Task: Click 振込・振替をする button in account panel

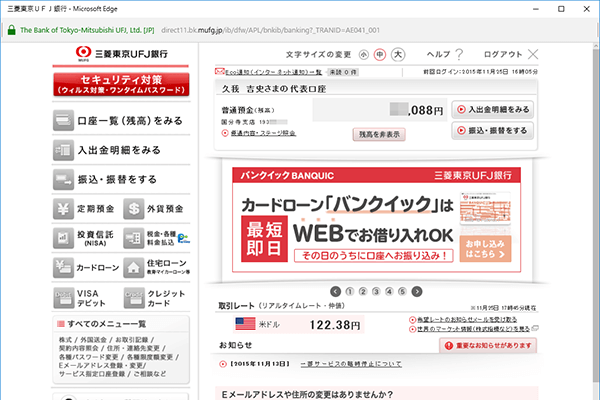Action: 492,131
